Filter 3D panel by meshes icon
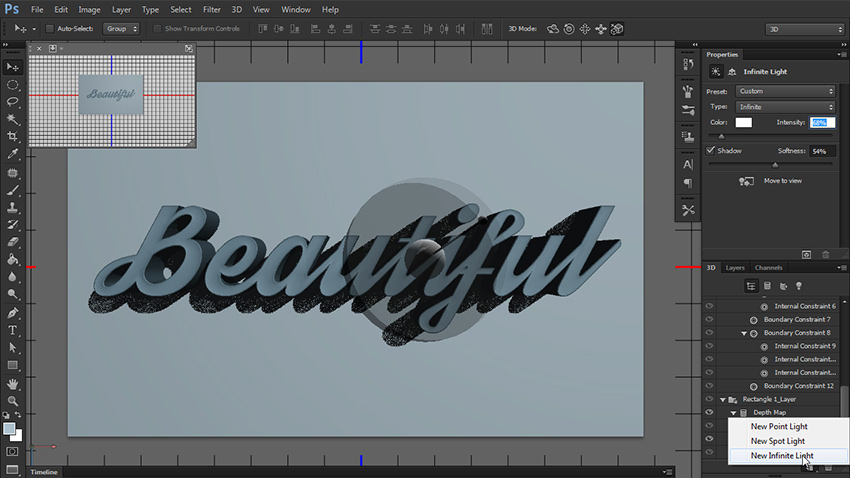This screenshot has height=478, width=850. (x=767, y=286)
